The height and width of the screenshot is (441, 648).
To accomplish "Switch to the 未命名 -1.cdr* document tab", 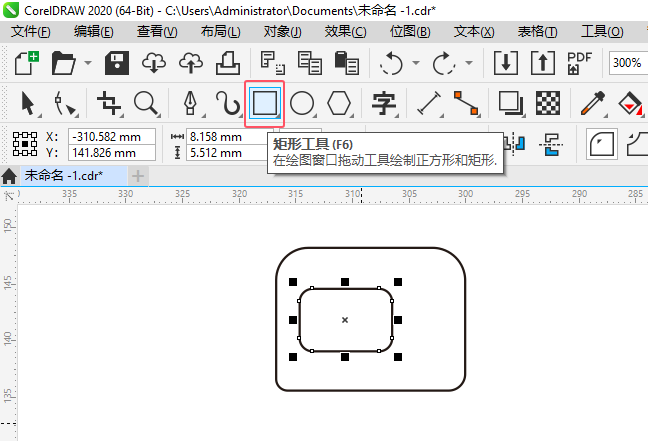I will [x=72, y=176].
